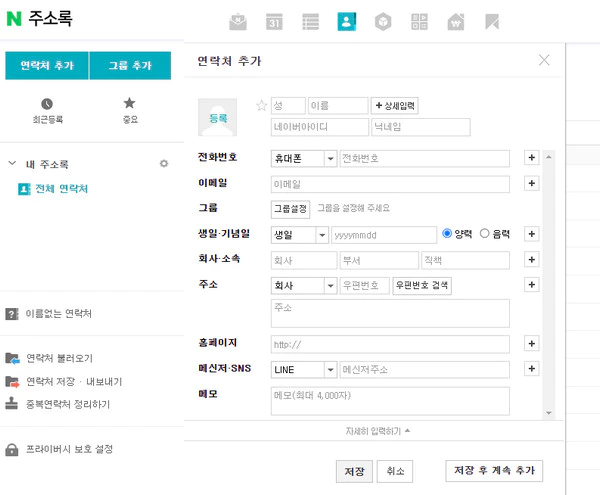Open the group settings gear beside 내 주소록

click(x=164, y=163)
